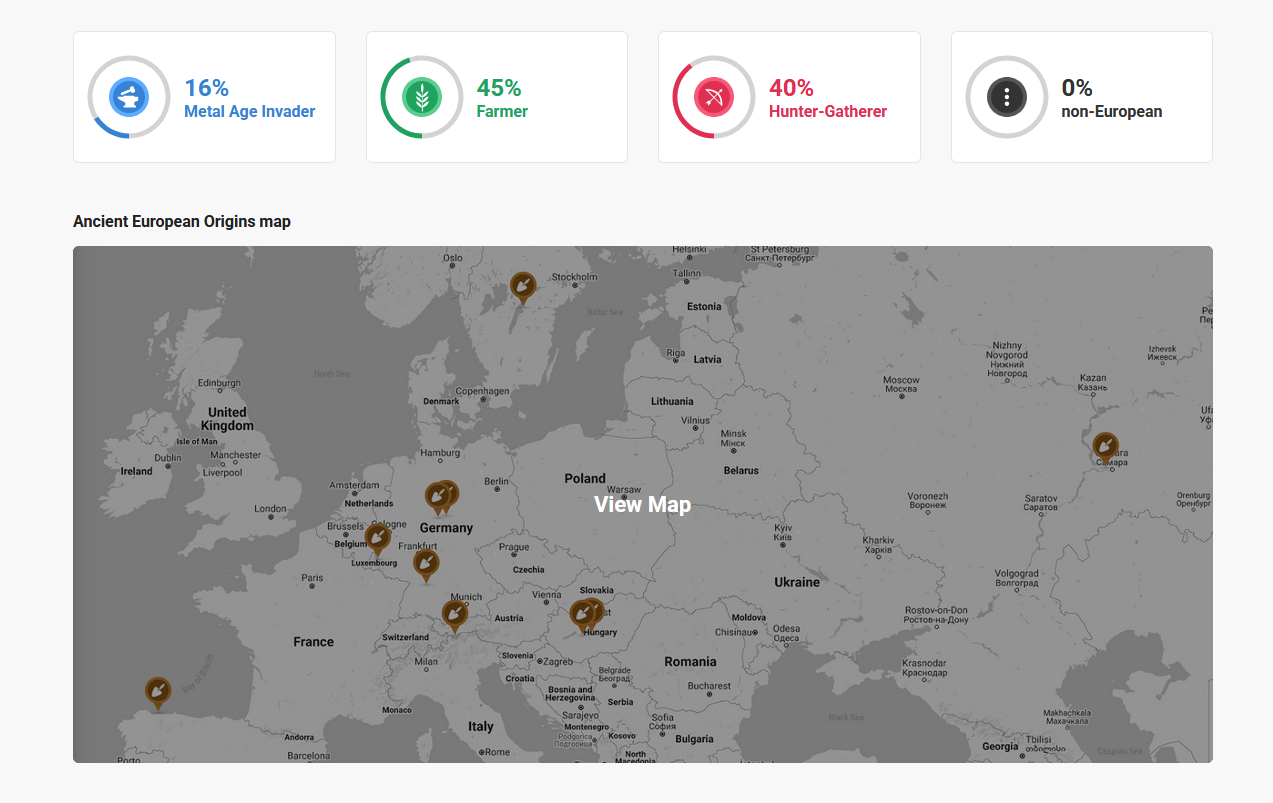Click the Hunter-Gatherer bow and arrow icon

[x=714, y=97]
